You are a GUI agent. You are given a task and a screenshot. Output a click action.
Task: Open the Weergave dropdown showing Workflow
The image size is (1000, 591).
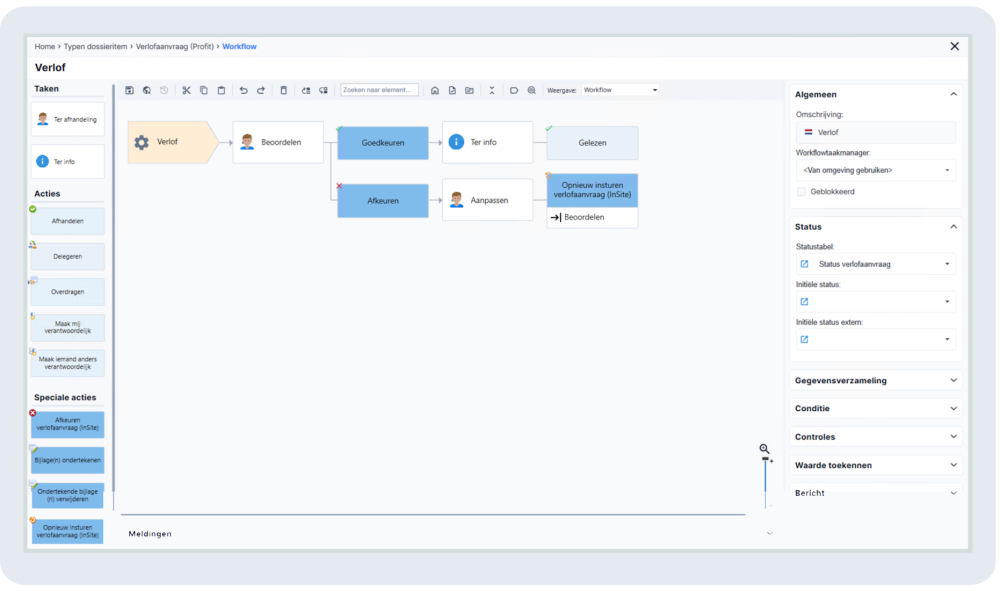tap(620, 90)
